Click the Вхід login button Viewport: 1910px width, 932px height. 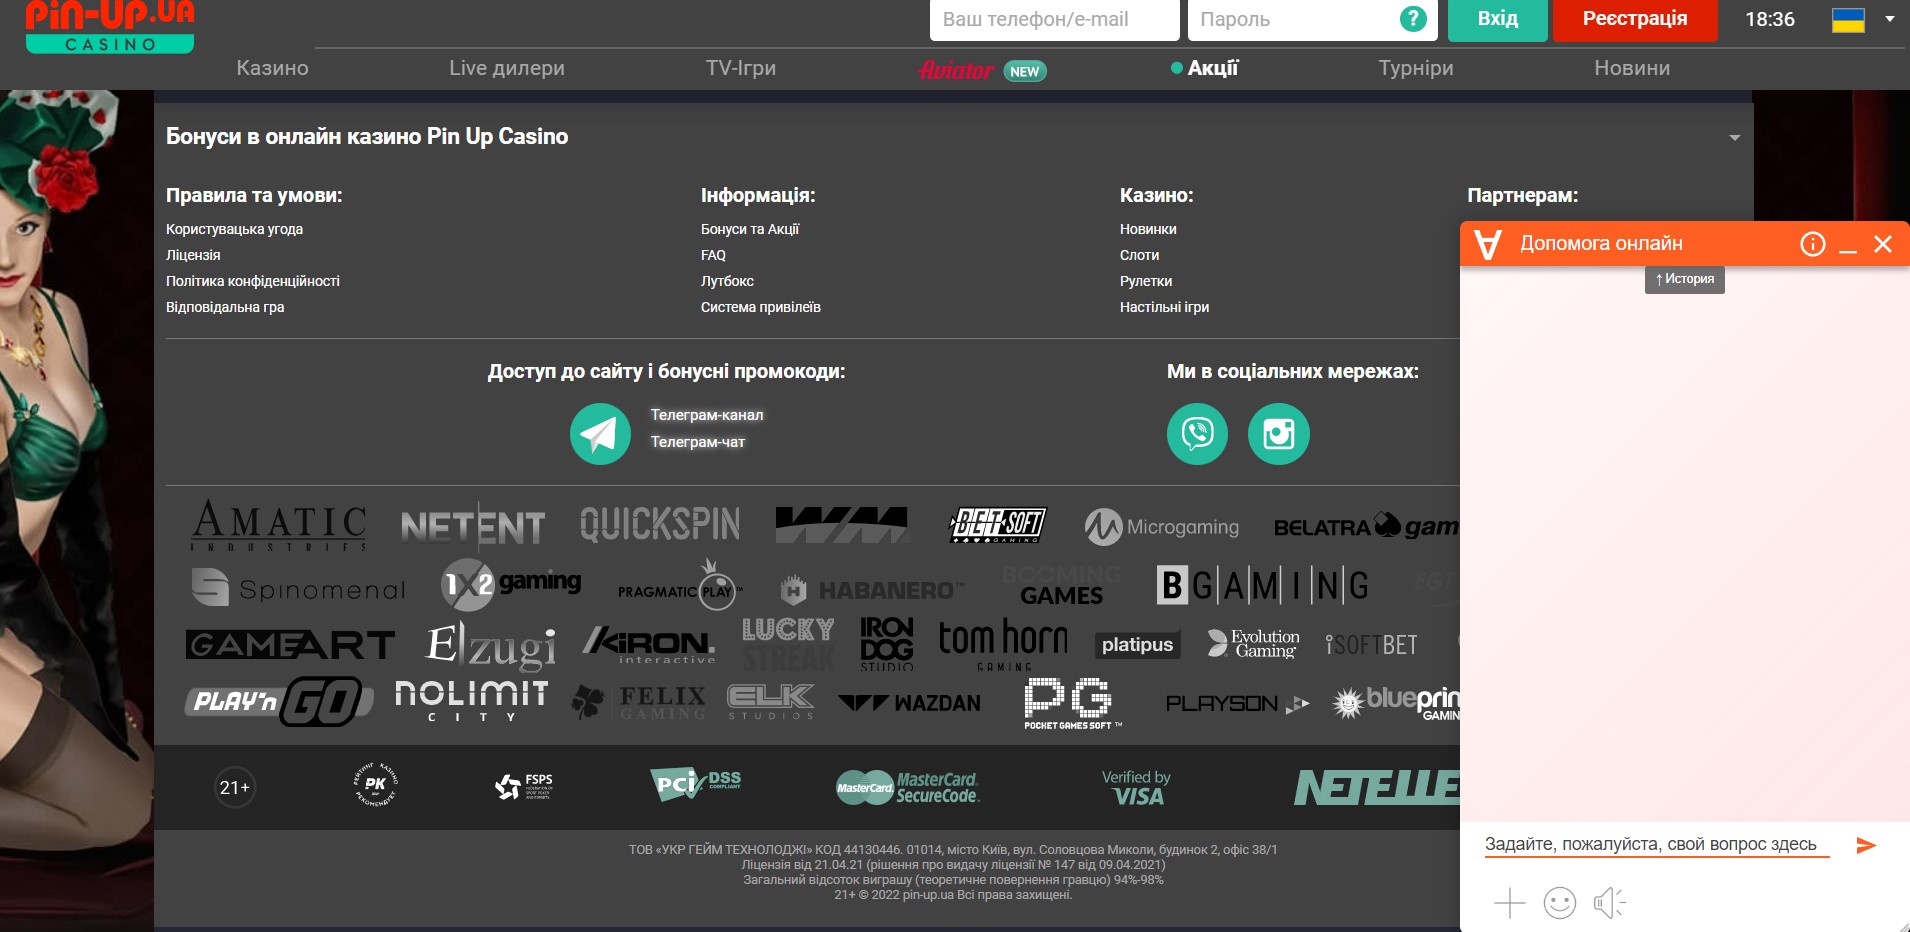pos(1498,19)
